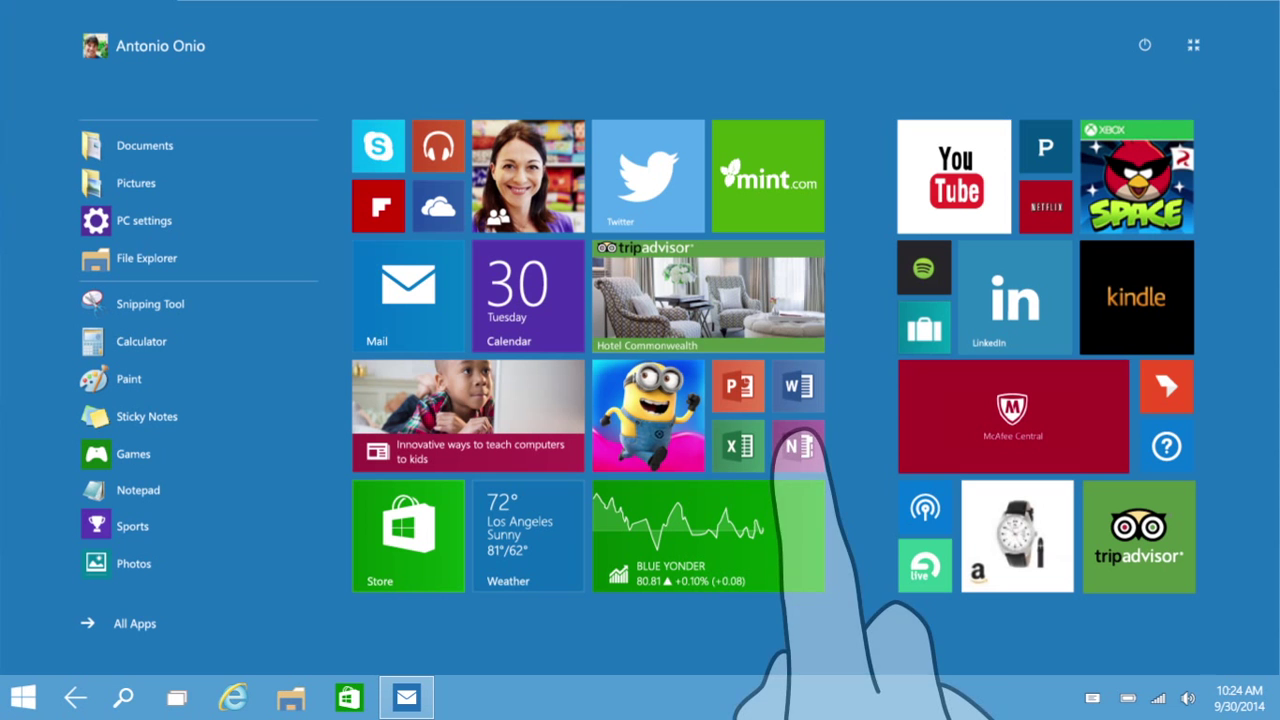Open the Twitter tile
Image resolution: width=1280 pixels, height=720 pixels.
[648, 176]
